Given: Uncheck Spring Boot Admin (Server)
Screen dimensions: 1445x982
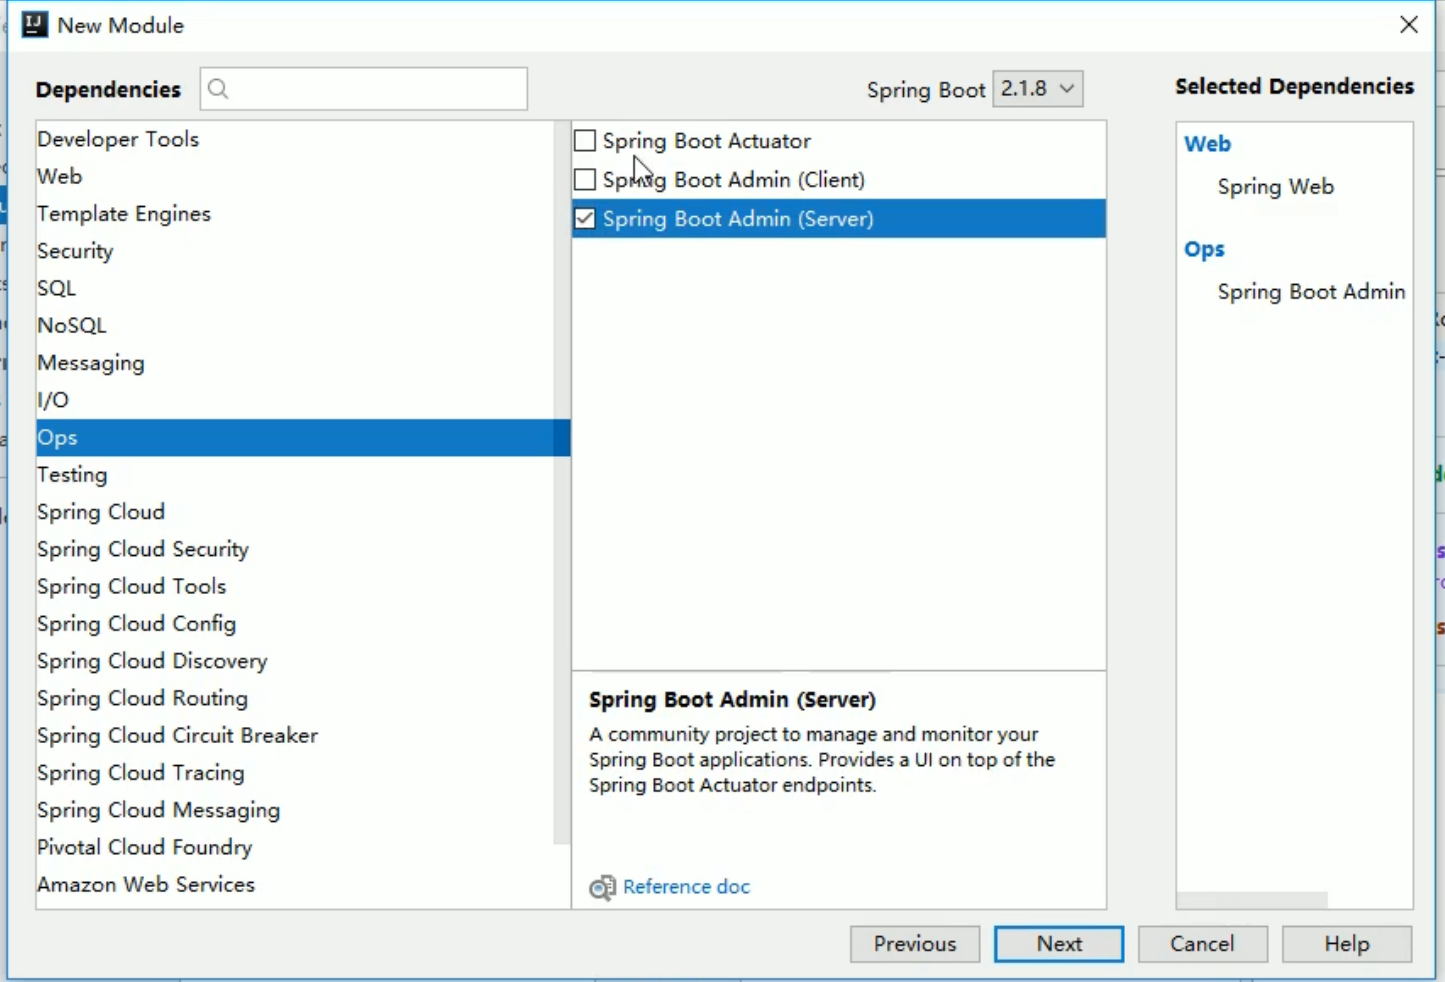Looking at the screenshot, I should 585,219.
